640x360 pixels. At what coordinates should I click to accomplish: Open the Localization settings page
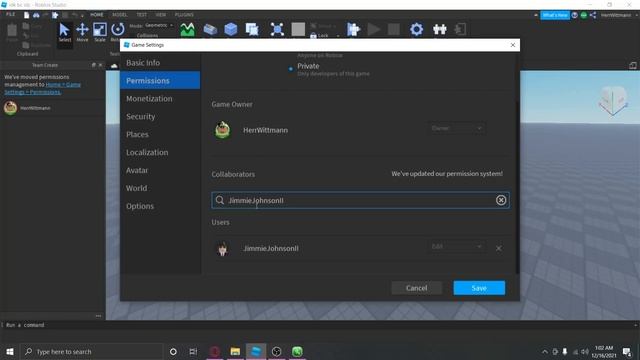(x=160, y=152)
